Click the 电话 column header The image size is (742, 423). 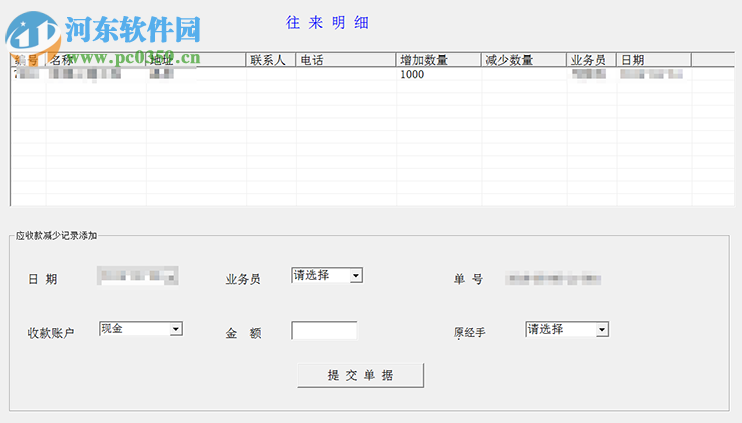[346, 60]
